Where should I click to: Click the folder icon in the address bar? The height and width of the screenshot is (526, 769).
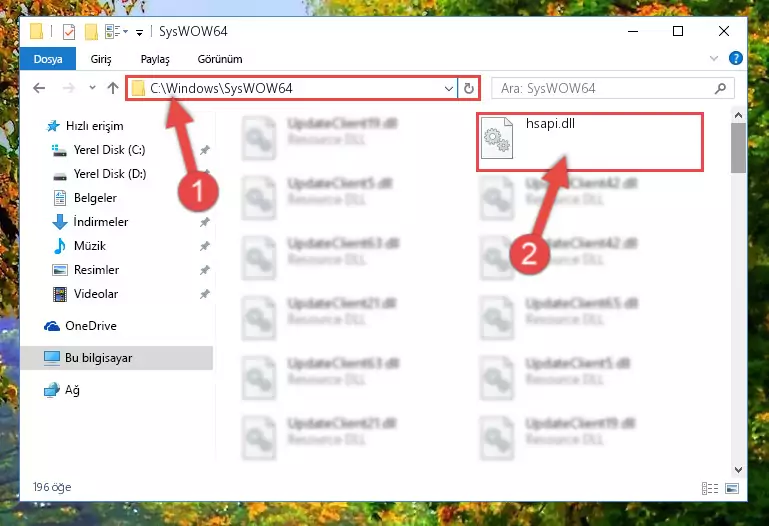(x=138, y=88)
